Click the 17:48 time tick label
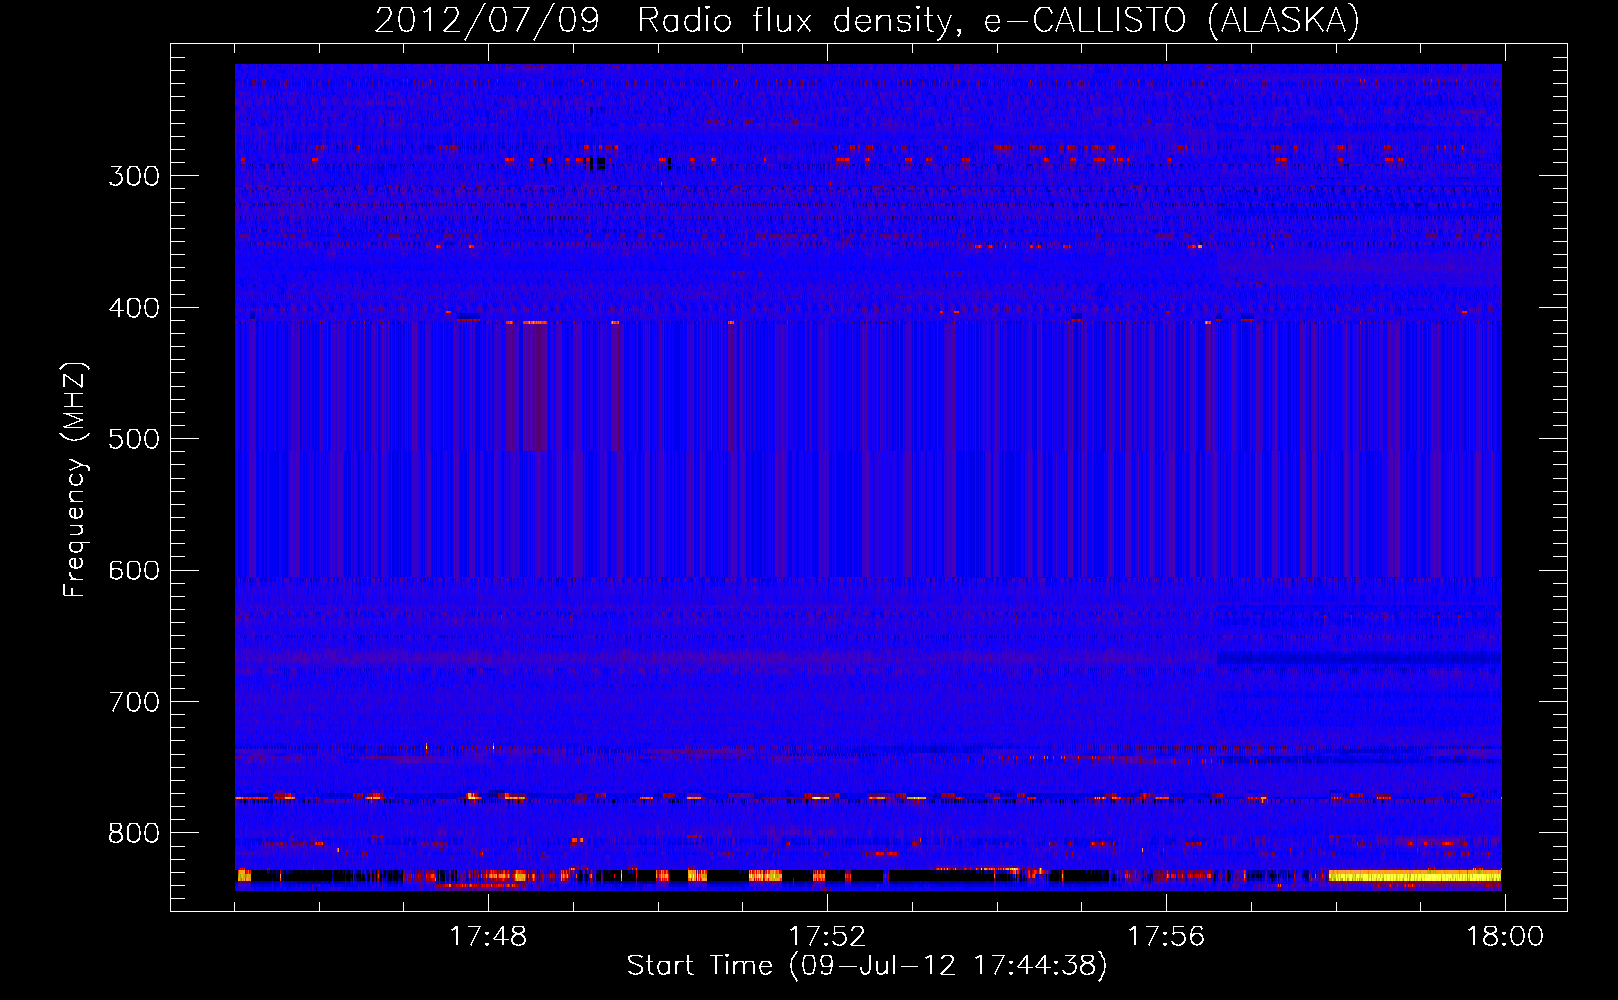Viewport: 1618px width, 1000px height. pos(488,937)
